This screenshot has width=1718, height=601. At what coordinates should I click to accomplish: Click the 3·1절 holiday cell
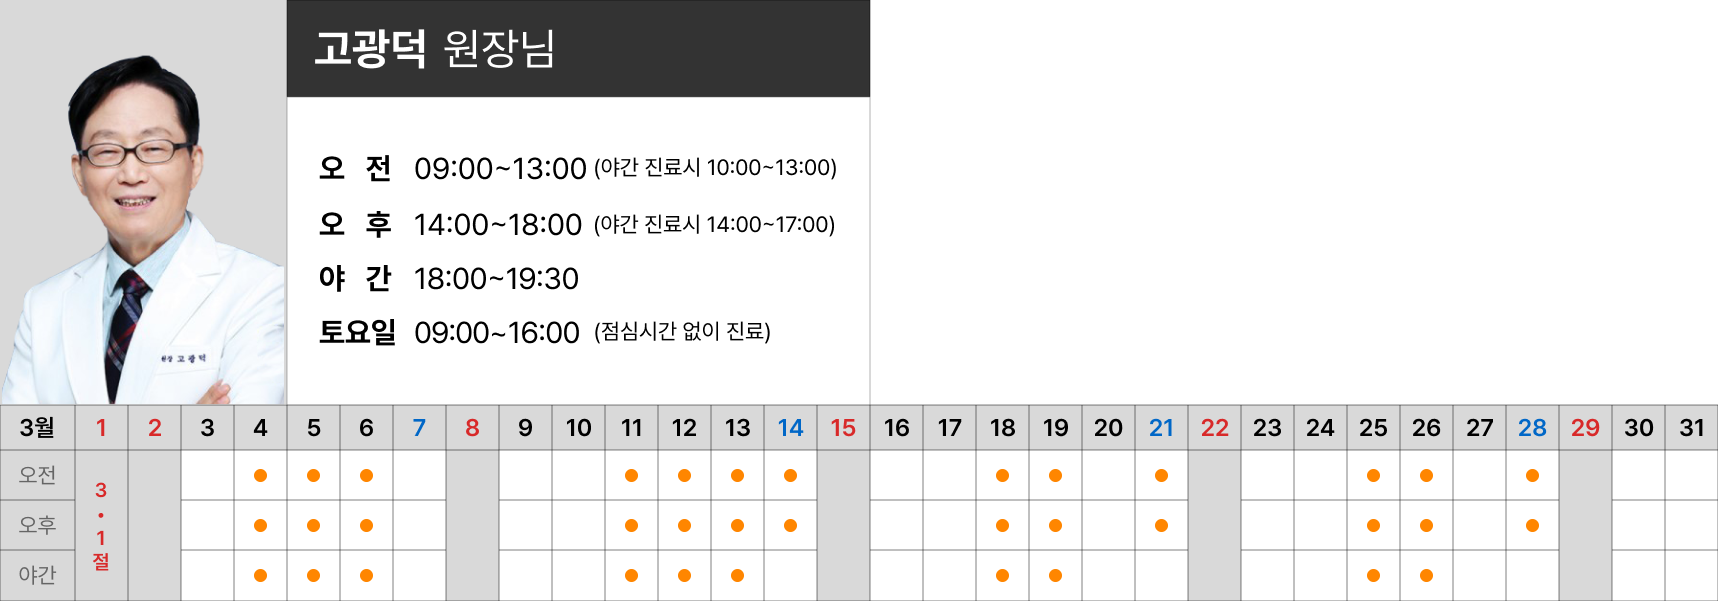101,525
